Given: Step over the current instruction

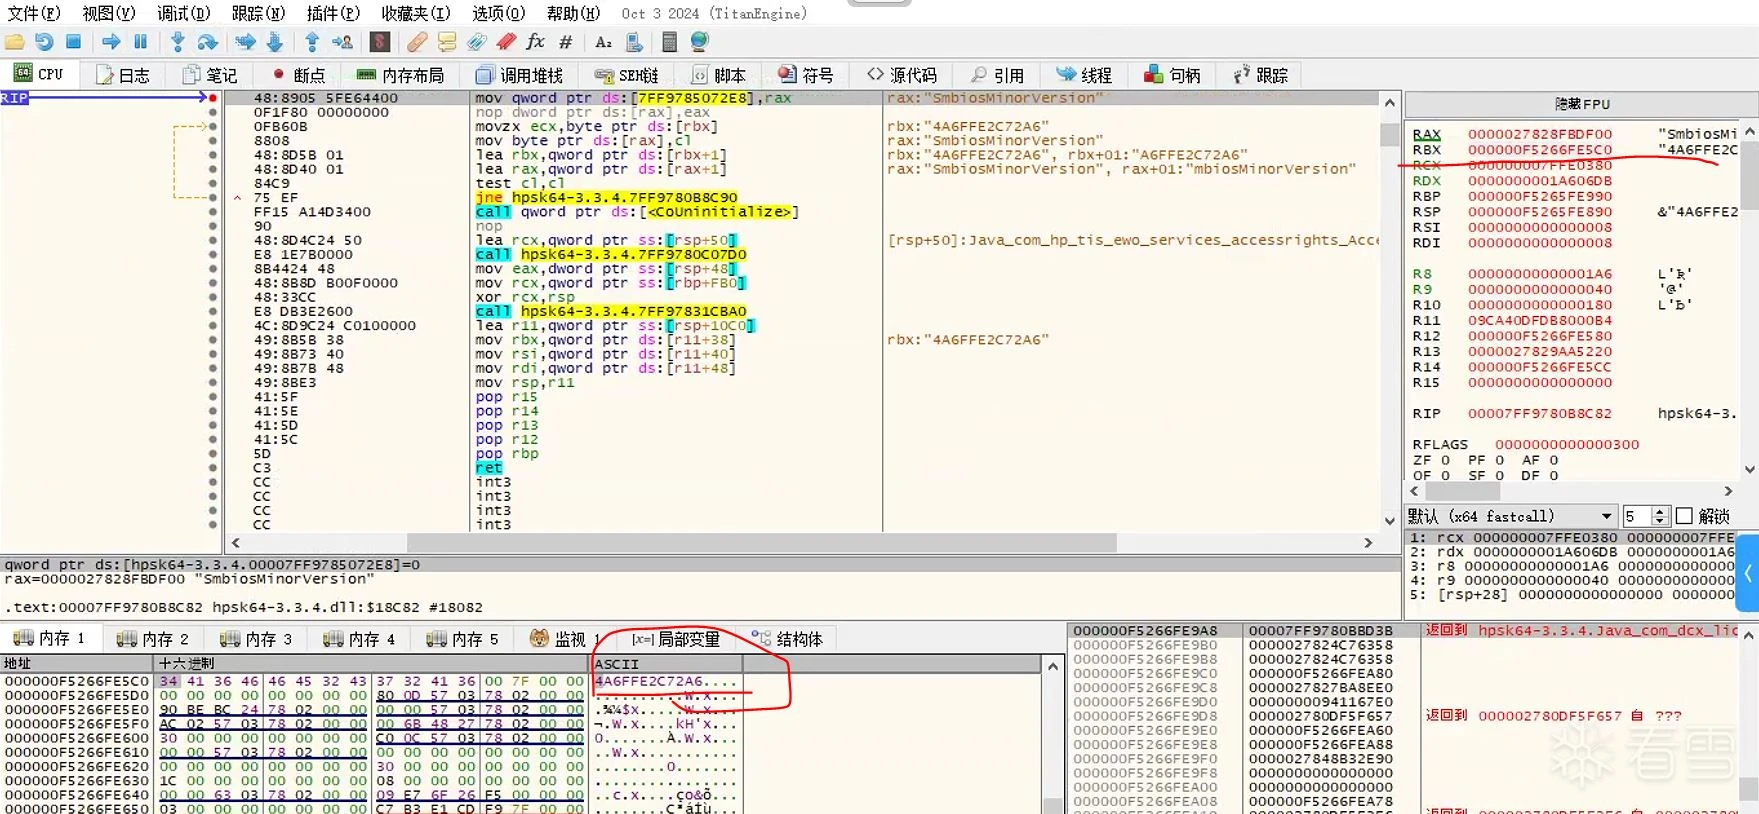Looking at the screenshot, I should point(207,42).
